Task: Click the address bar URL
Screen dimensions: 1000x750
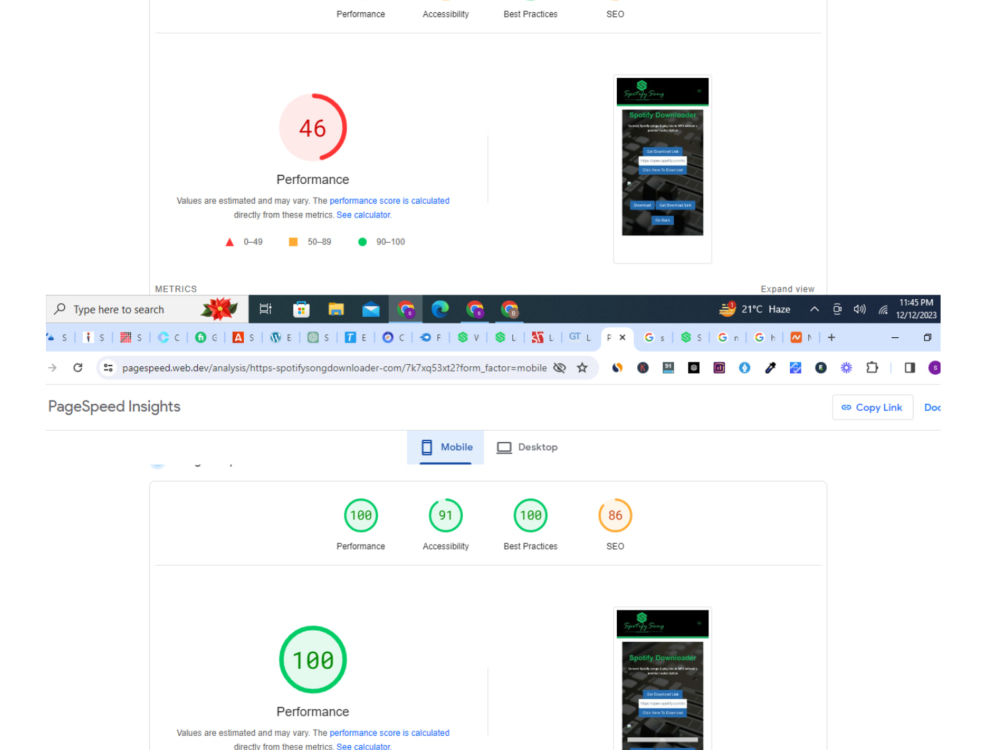Action: pos(334,368)
